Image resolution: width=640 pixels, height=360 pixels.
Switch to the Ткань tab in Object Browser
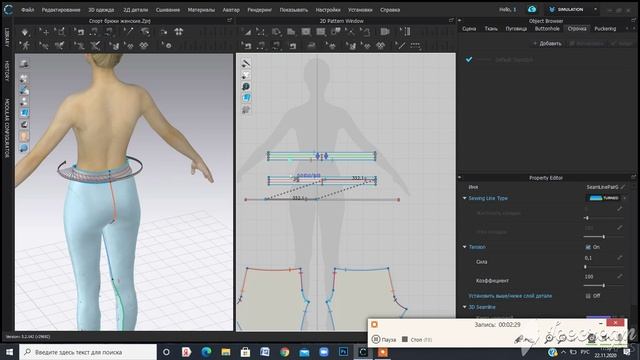tap(491, 29)
